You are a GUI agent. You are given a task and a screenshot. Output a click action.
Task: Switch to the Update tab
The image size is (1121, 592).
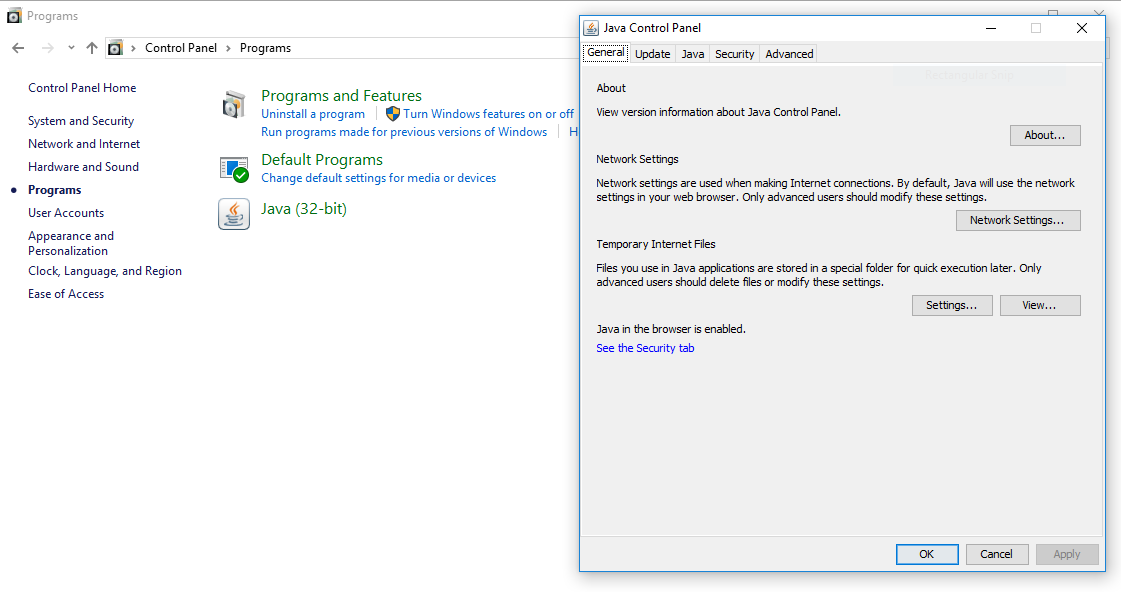coord(653,54)
